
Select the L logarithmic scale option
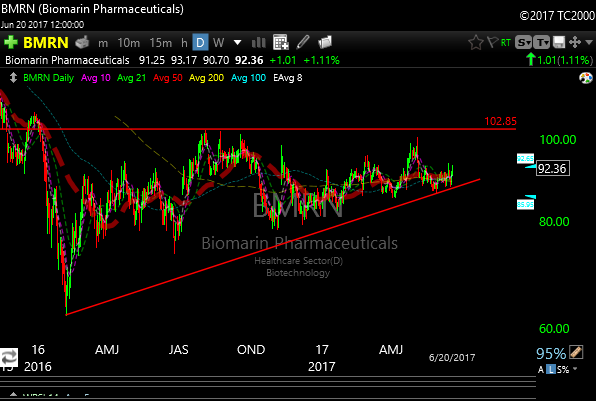click(551, 369)
